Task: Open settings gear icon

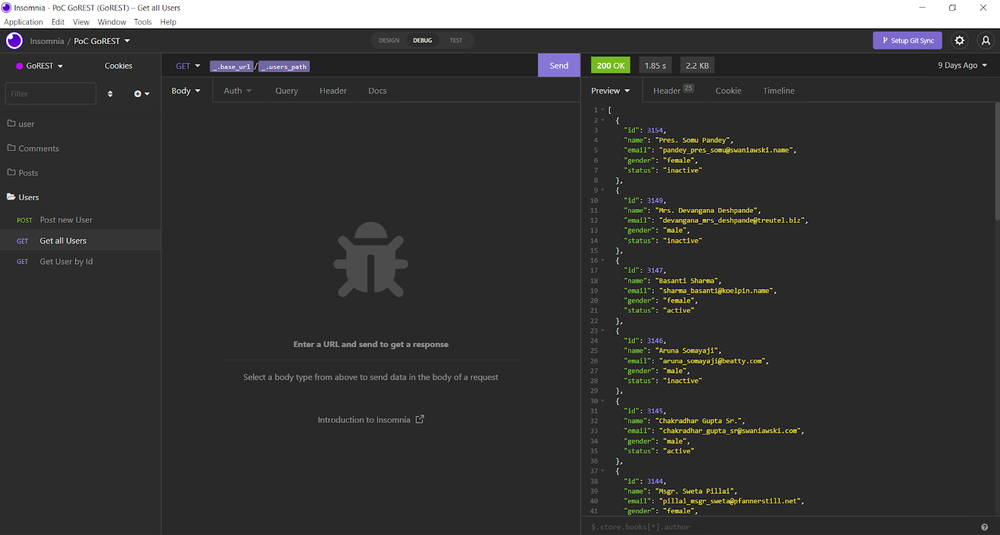Action: (959, 41)
